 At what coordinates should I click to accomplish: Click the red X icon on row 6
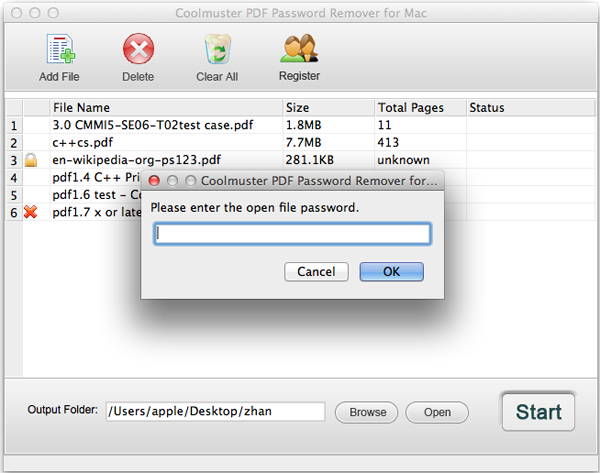click(x=31, y=212)
